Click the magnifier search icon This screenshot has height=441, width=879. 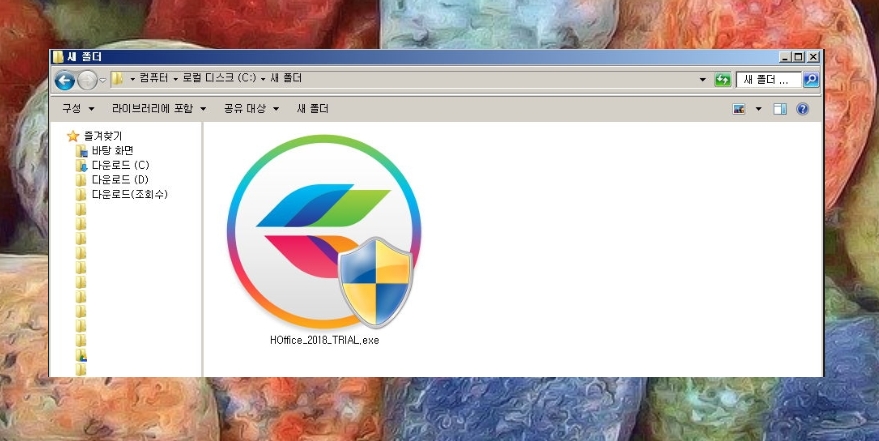811,80
